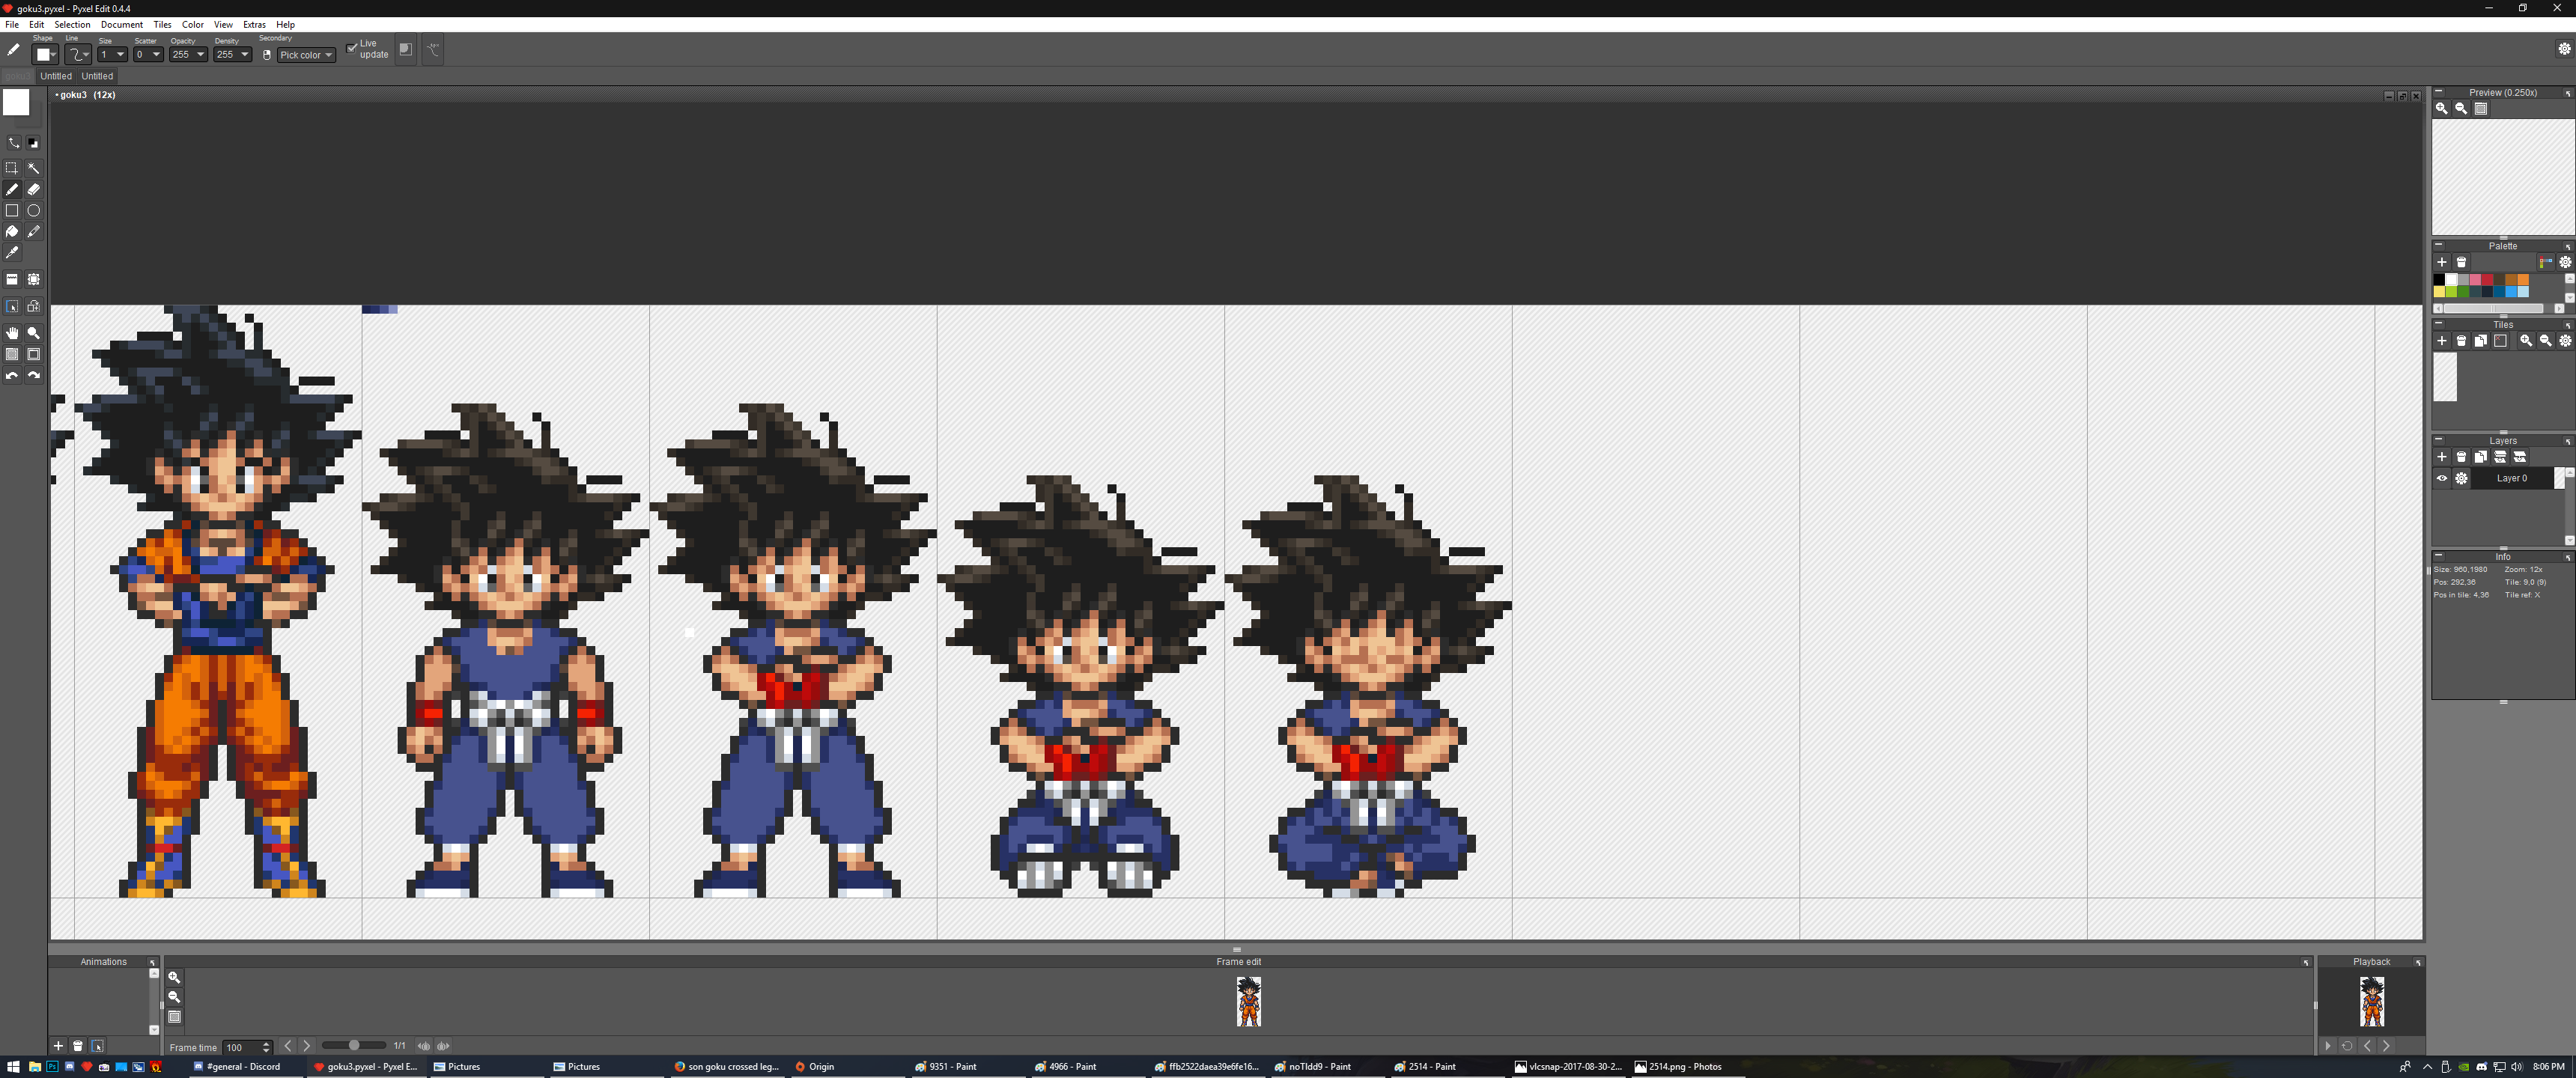Click the primary color swatch in toolbox

(x=16, y=102)
